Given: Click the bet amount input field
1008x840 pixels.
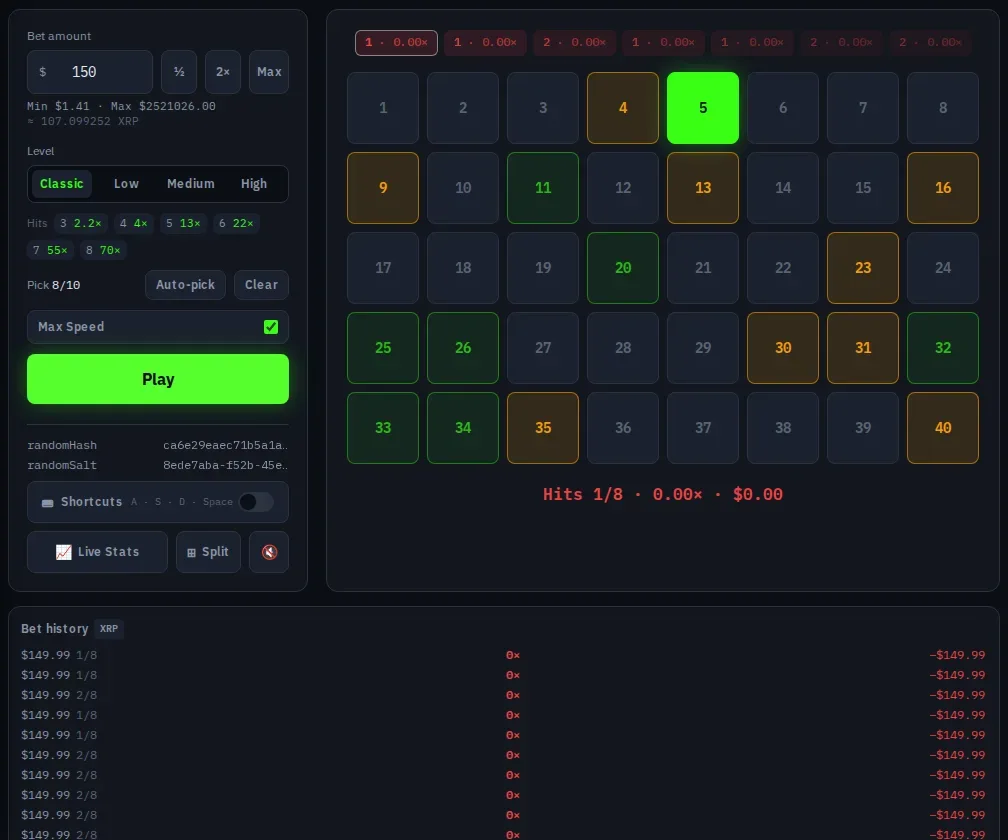Looking at the screenshot, I should [90, 72].
